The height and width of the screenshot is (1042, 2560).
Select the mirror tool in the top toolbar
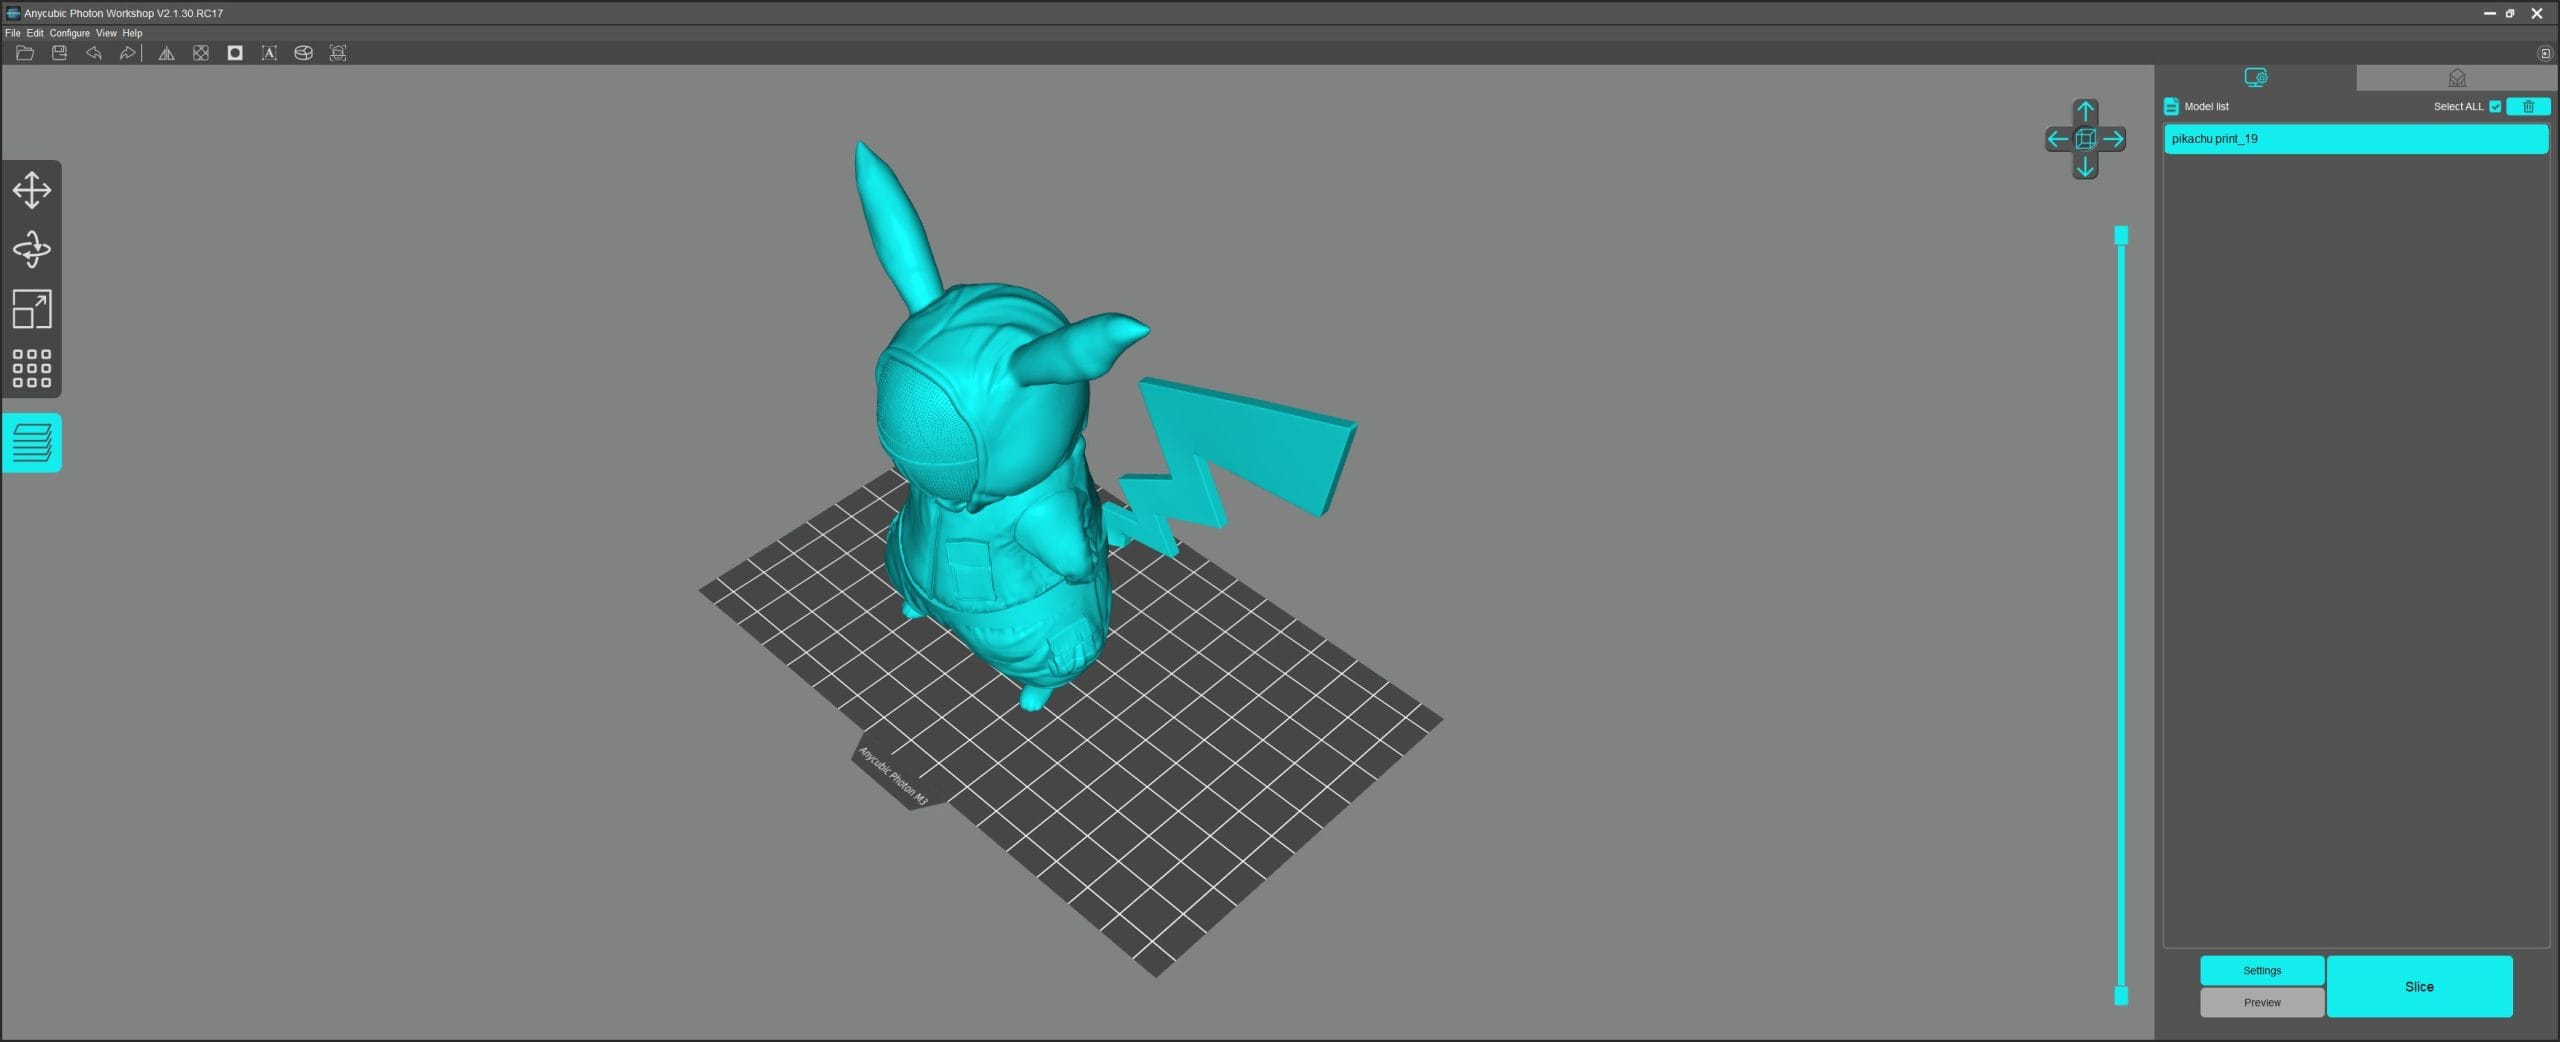pyautogui.click(x=166, y=53)
